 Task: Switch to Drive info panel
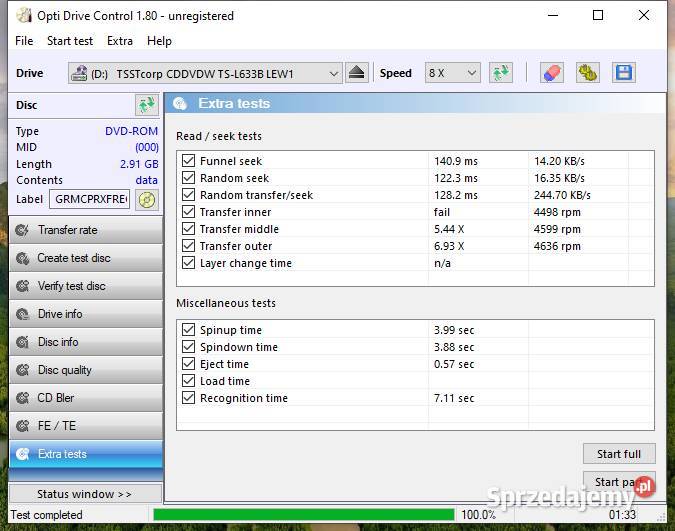pyautogui.click(x=86, y=314)
